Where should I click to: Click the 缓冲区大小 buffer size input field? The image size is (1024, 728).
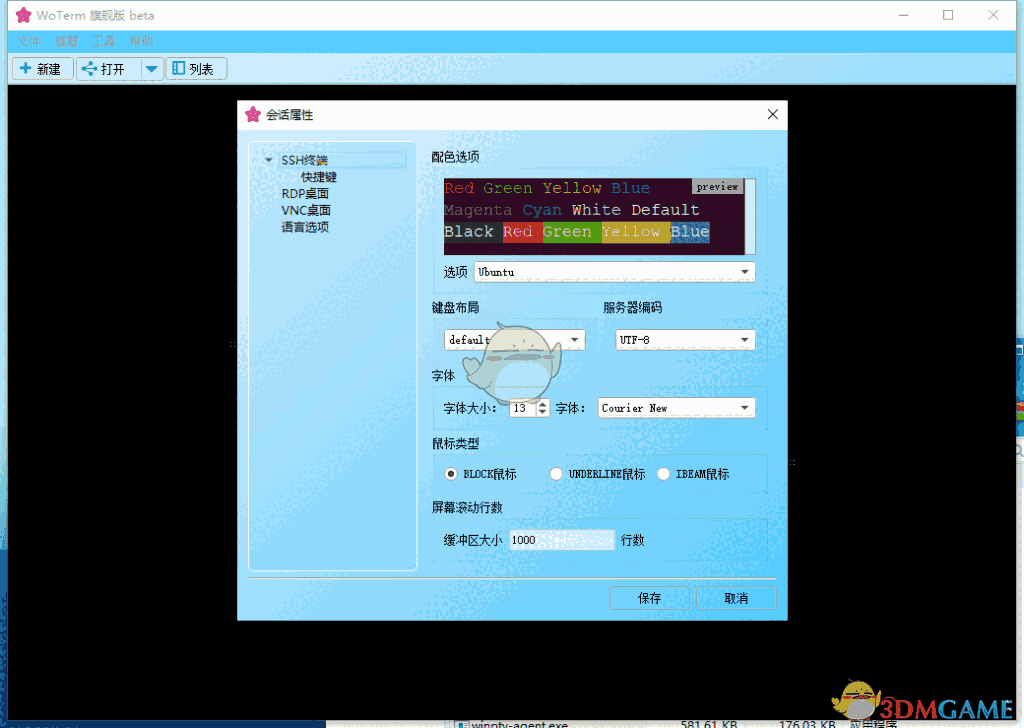[x=562, y=539]
